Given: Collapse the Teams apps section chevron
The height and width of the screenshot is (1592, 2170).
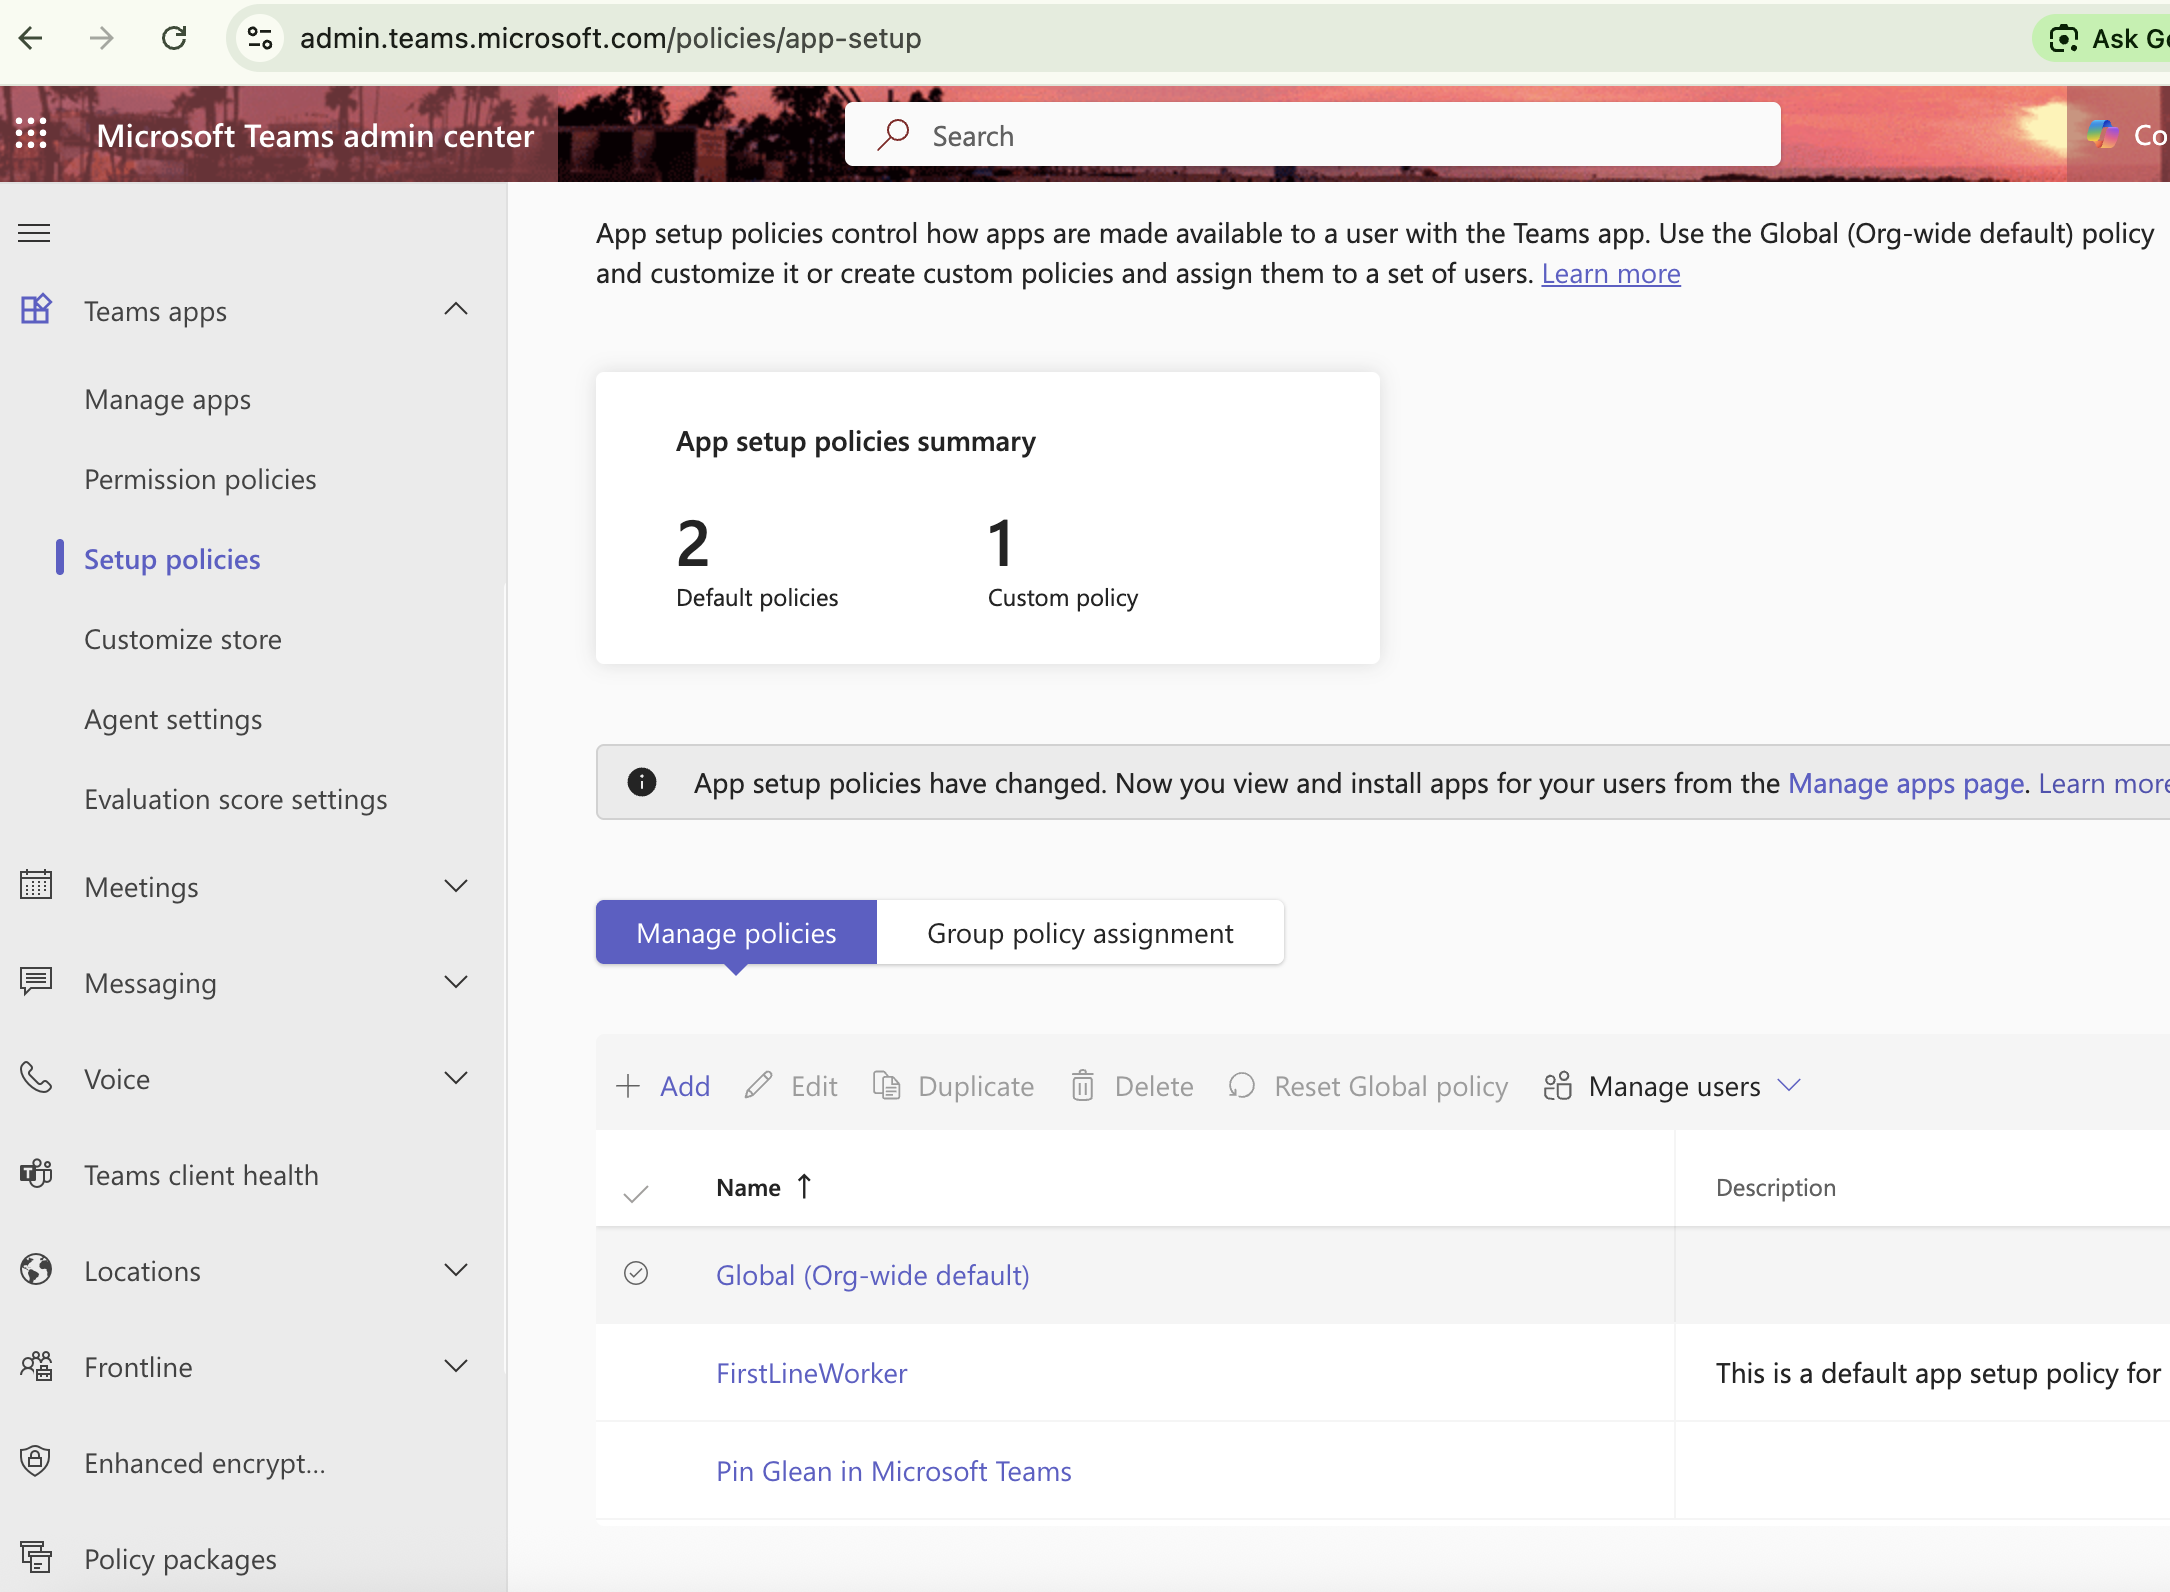Looking at the screenshot, I should pyautogui.click(x=456, y=309).
